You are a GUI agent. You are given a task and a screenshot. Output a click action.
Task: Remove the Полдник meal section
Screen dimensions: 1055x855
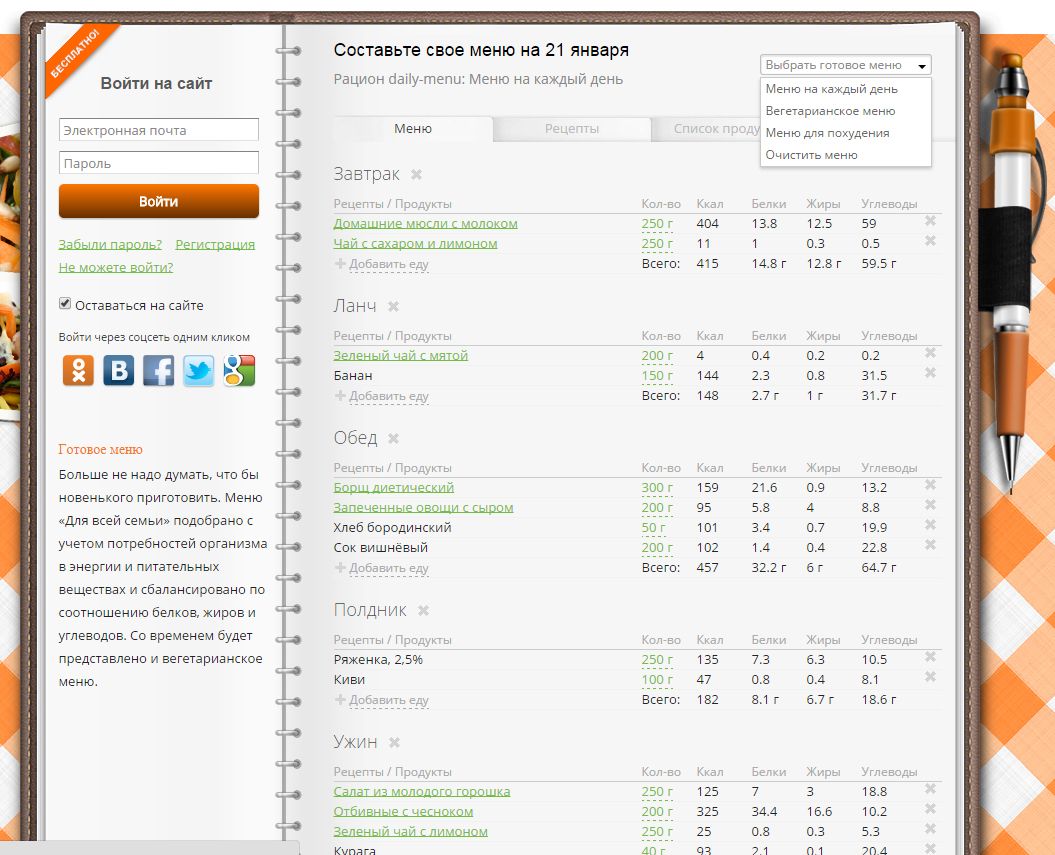(x=423, y=611)
